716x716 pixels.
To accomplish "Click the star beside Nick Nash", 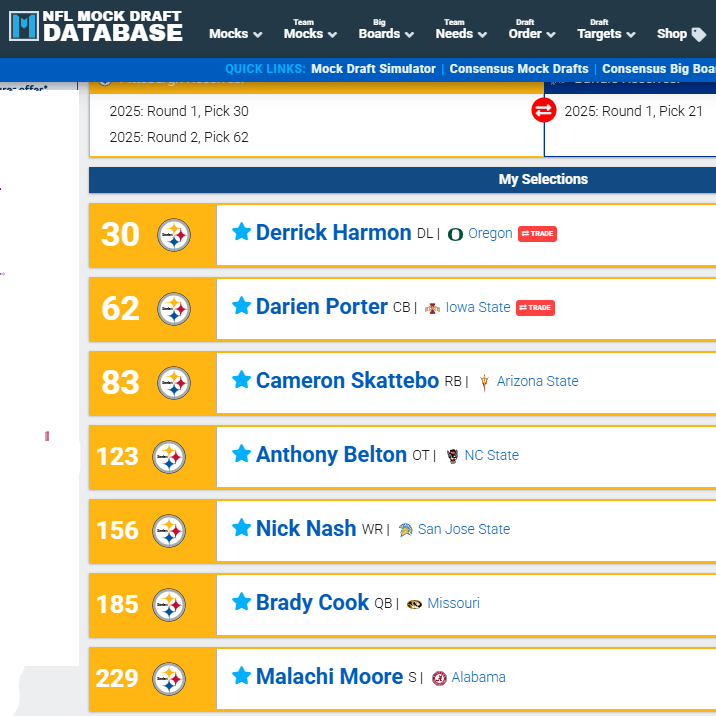I will coord(241,527).
